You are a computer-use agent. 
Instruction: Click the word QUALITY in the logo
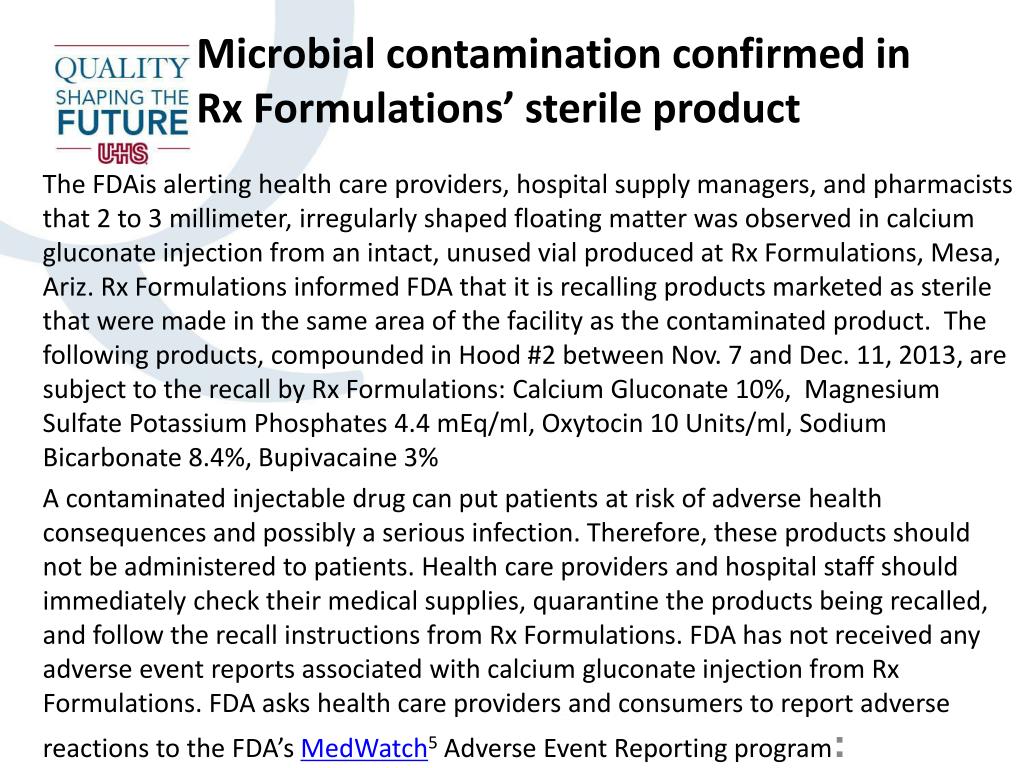pos(122,69)
